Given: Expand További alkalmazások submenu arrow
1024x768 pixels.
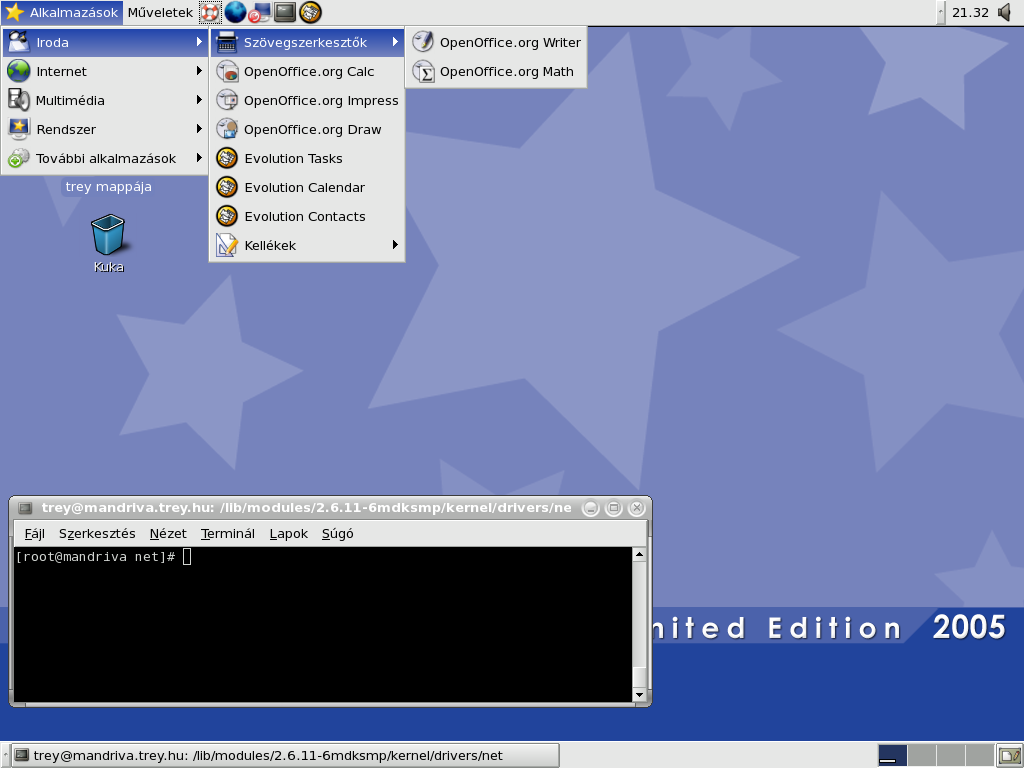Looking at the screenshot, I should (199, 158).
